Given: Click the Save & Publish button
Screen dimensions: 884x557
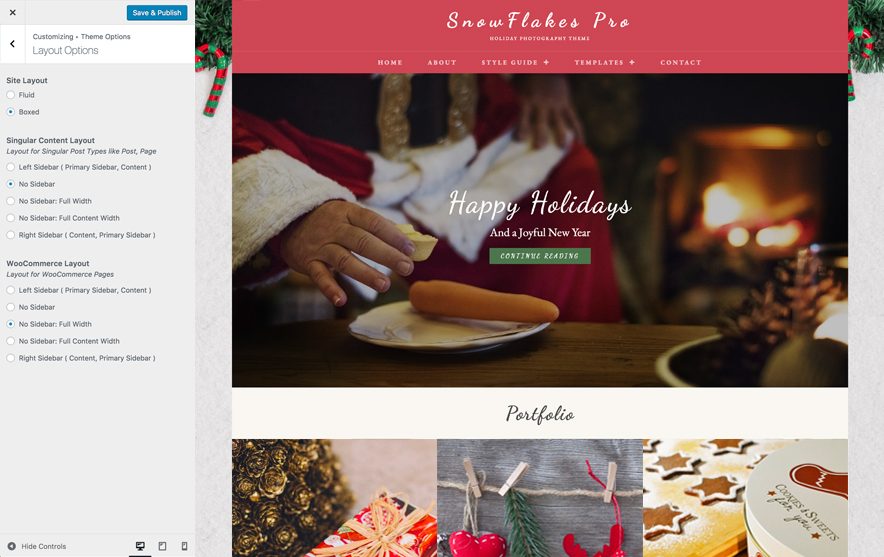Looking at the screenshot, I should (x=157, y=12).
